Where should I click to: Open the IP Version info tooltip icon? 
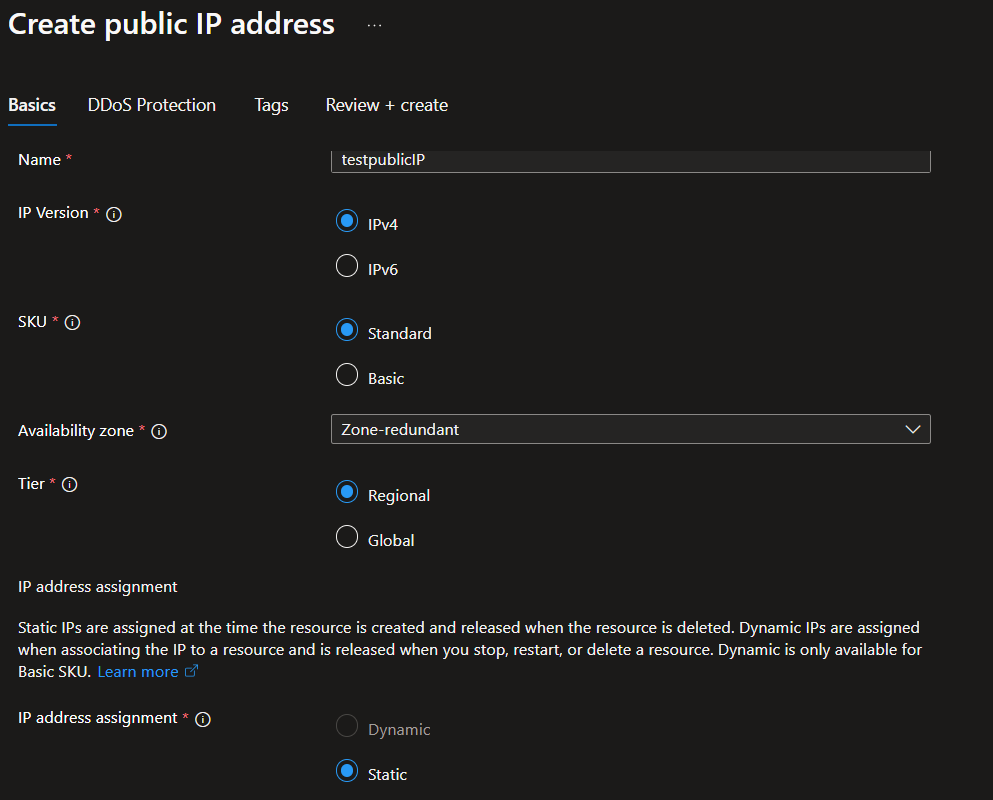click(x=114, y=213)
